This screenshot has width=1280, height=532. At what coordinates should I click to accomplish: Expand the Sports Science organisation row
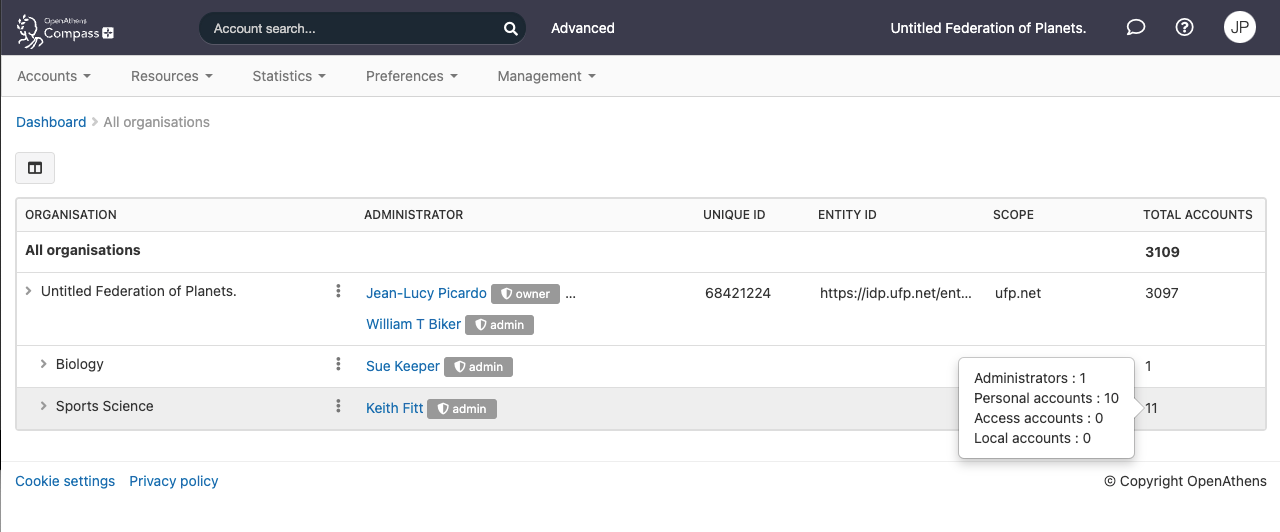[x=44, y=406]
